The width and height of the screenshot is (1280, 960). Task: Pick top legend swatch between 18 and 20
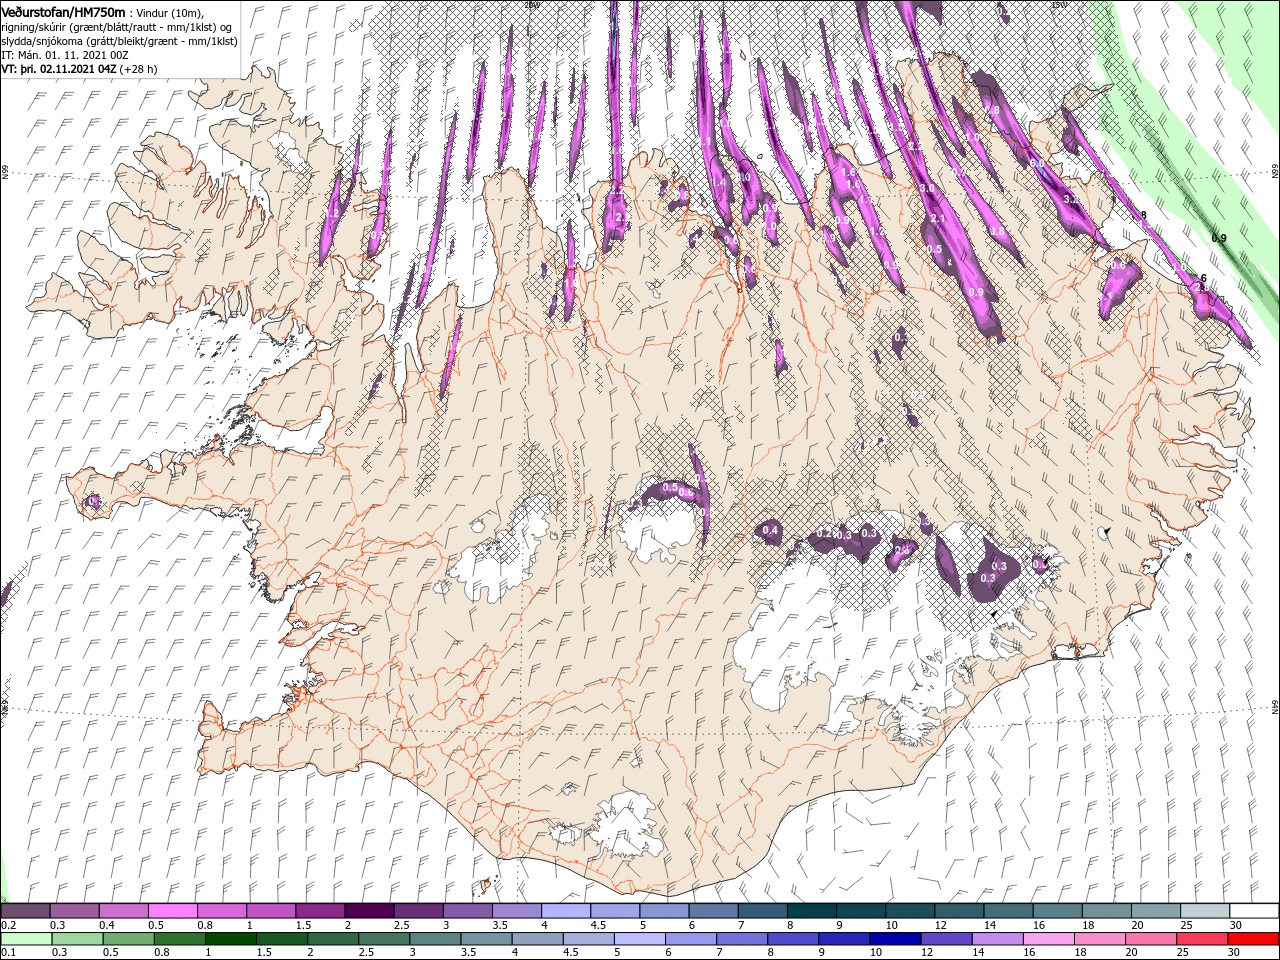[1107, 910]
